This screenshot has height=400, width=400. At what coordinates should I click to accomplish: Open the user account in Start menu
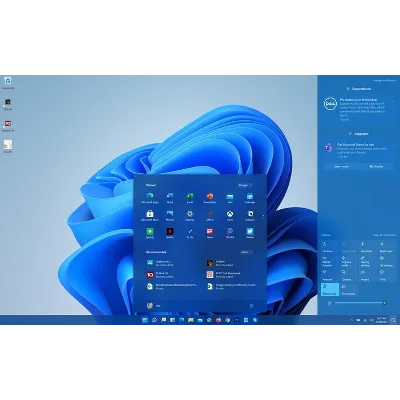153,305
